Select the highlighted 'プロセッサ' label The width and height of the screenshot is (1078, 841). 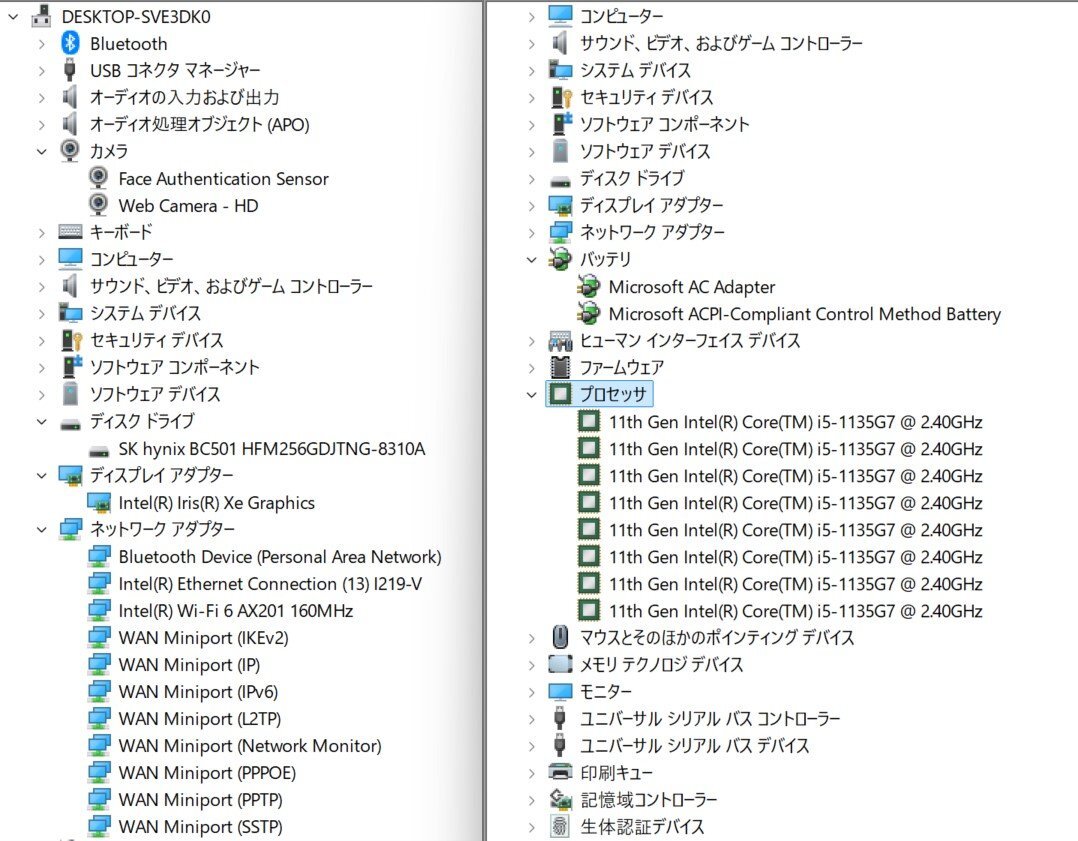click(613, 394)
